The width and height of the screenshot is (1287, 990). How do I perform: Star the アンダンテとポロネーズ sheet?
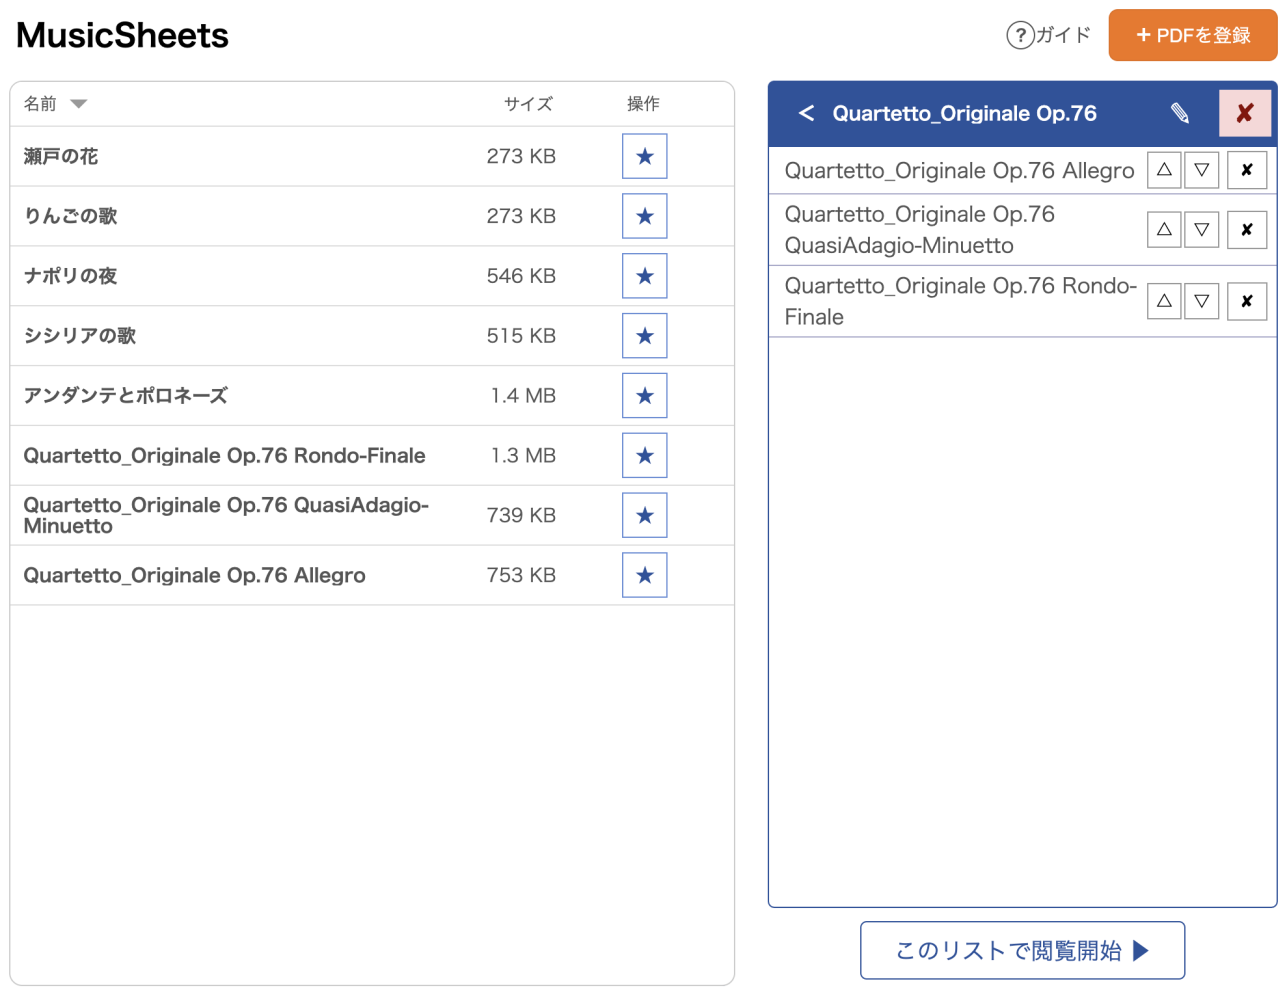(x=644, y=396)
